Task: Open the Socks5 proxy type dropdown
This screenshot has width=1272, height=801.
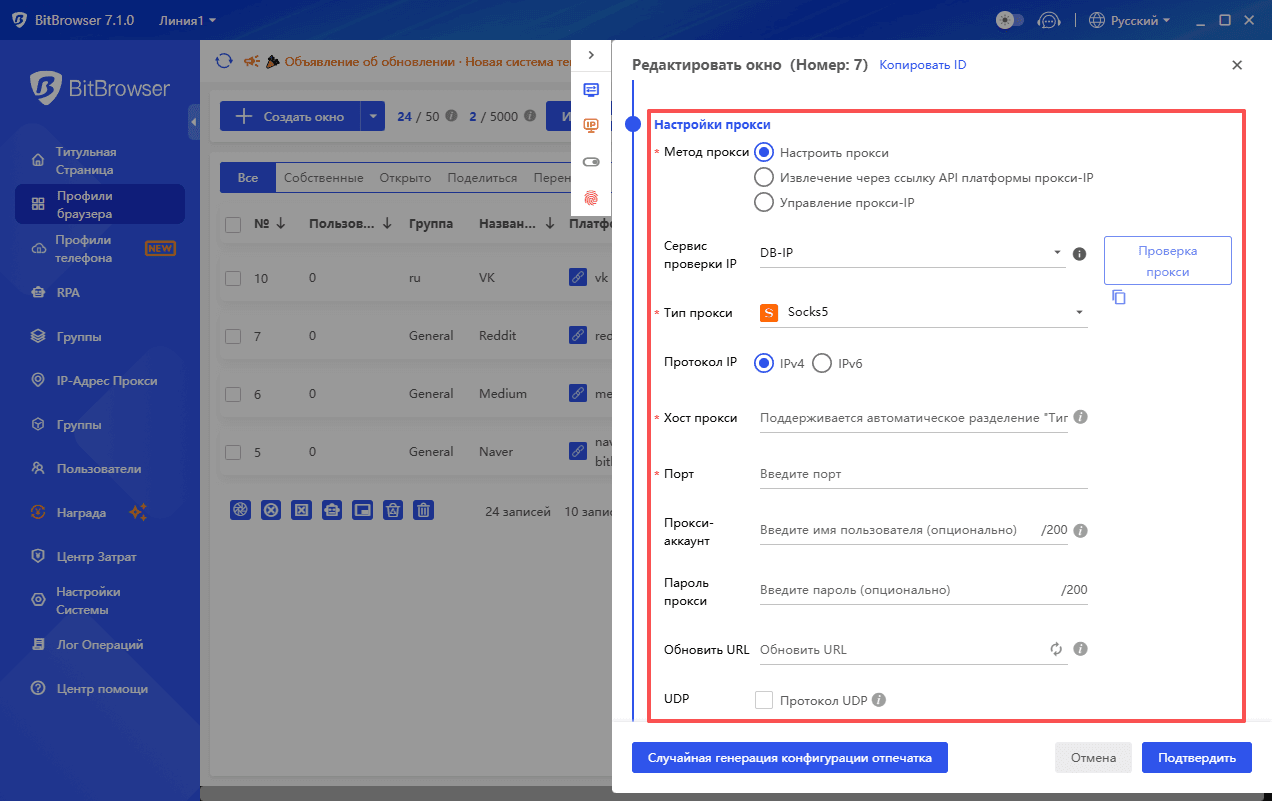Action: [921, 312]
